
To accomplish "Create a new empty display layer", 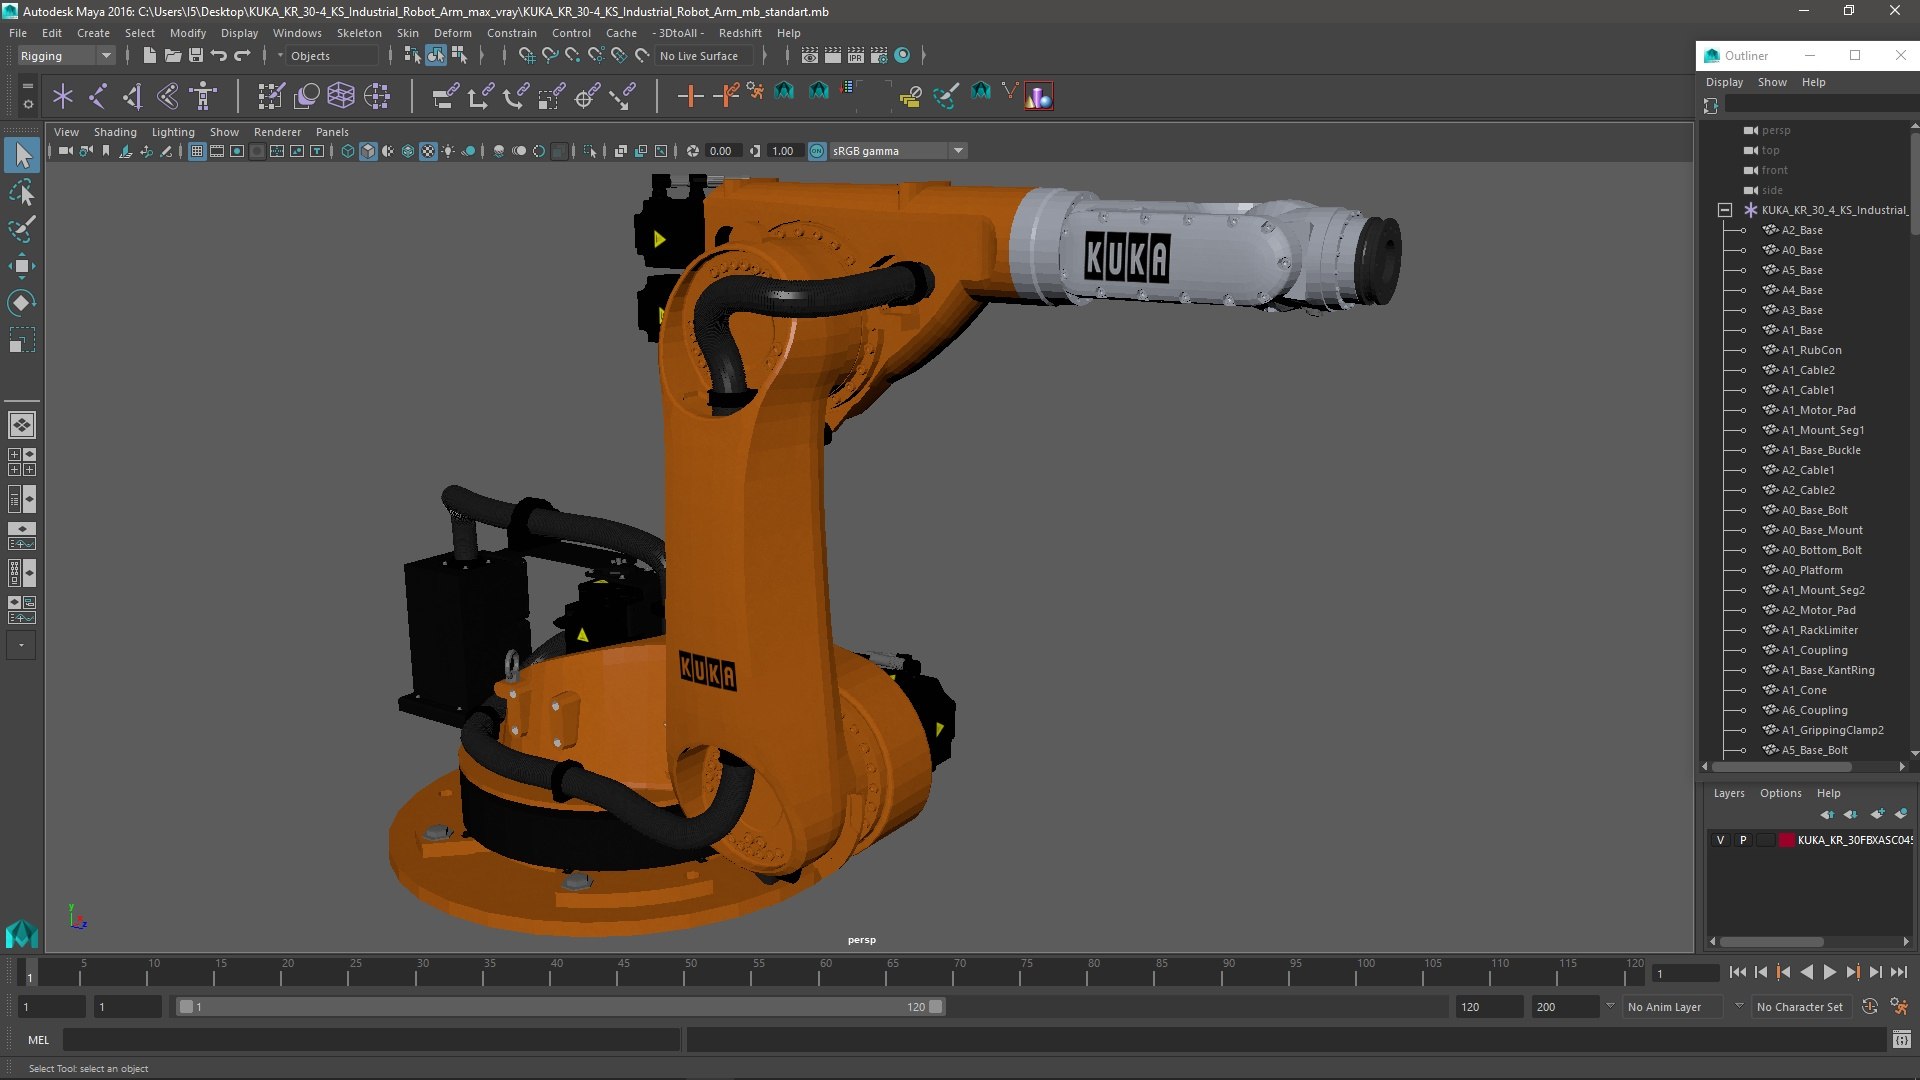I will click(x=1877, y=814).
